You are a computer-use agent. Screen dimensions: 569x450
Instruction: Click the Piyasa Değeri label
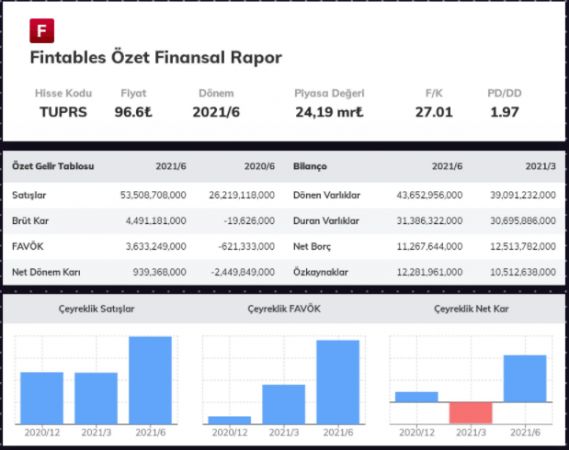click(x=329, y=93)
